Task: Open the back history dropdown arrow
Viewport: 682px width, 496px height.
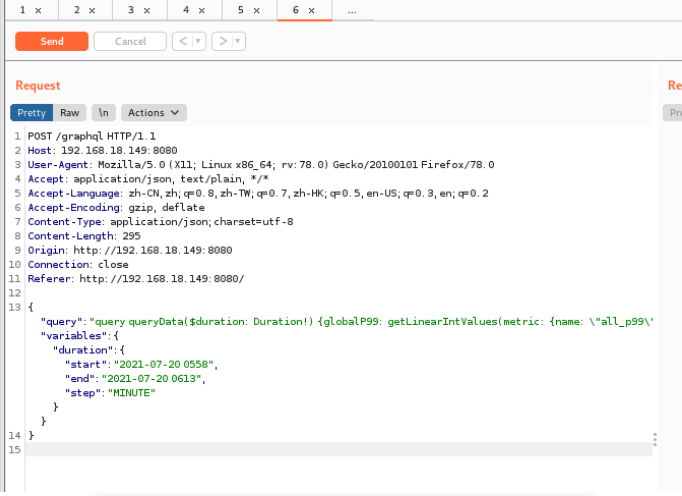Action: coord(198,41)
